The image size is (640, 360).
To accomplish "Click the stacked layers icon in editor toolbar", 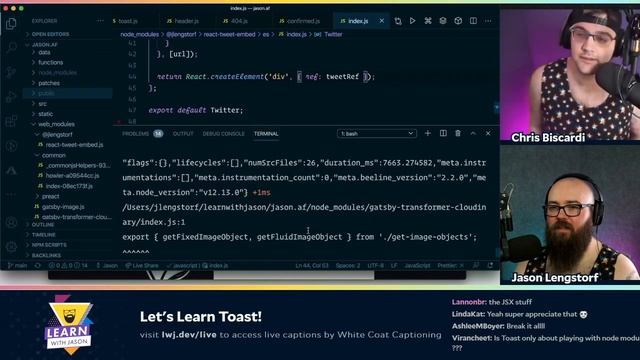I will click(443, 21).
